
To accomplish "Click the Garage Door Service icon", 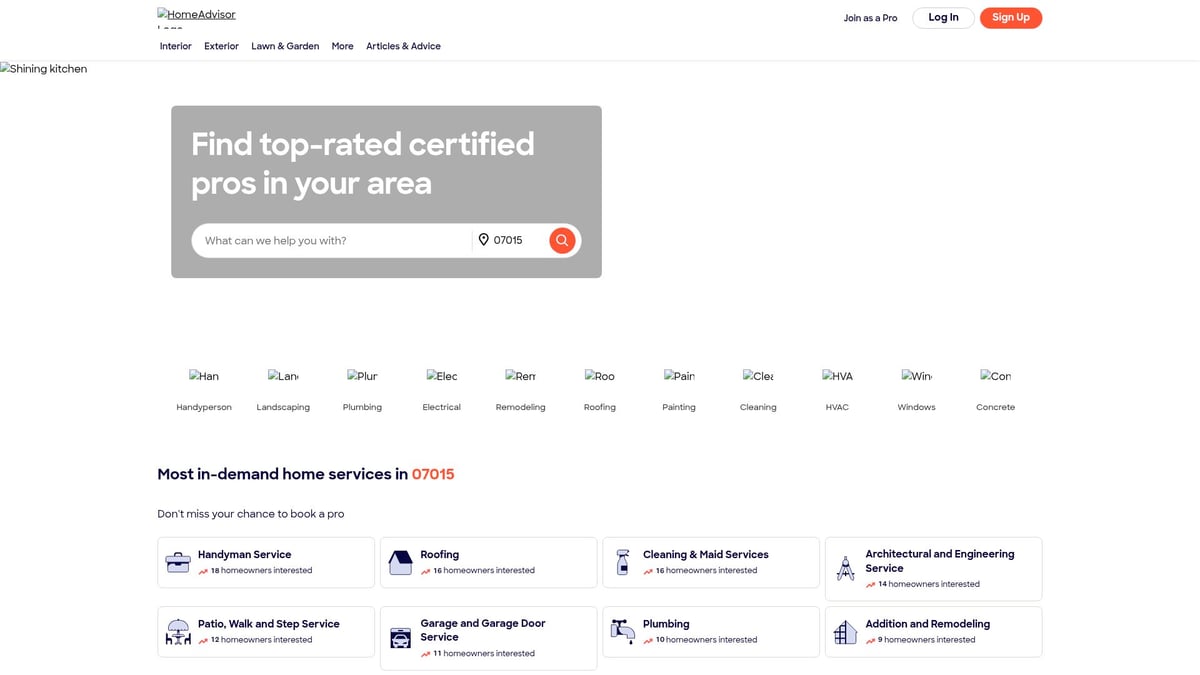I will point(400,638).
